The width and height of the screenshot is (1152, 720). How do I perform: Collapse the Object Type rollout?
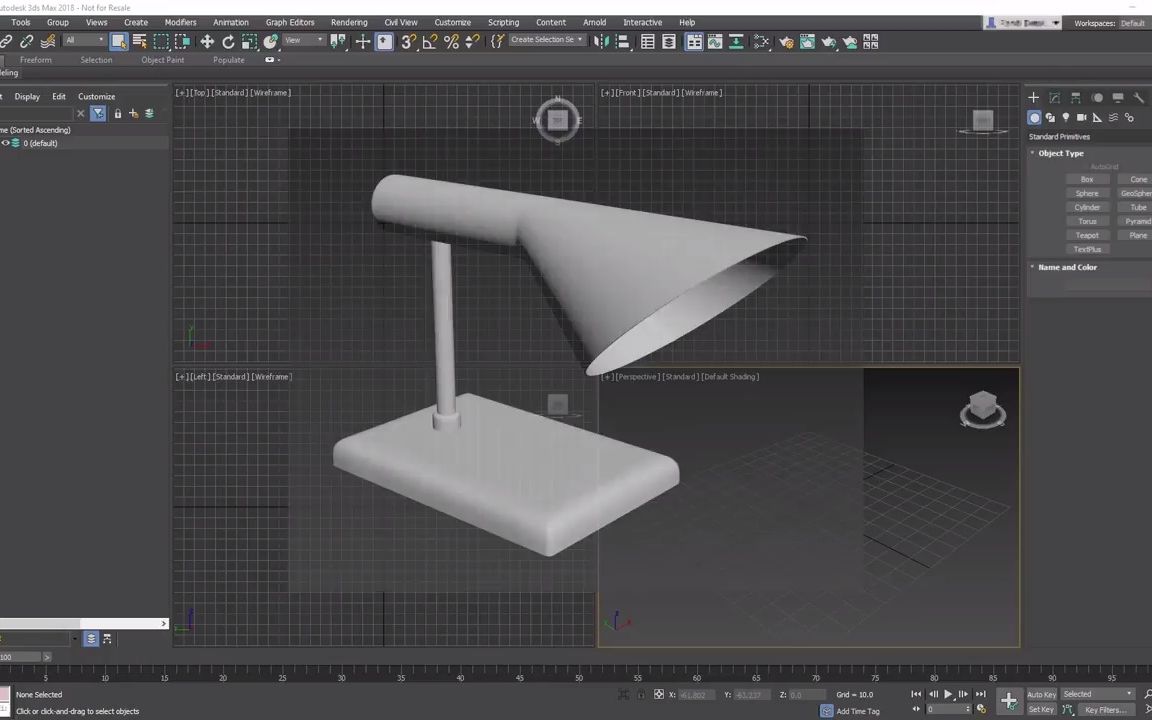(x=1061, y=153)
